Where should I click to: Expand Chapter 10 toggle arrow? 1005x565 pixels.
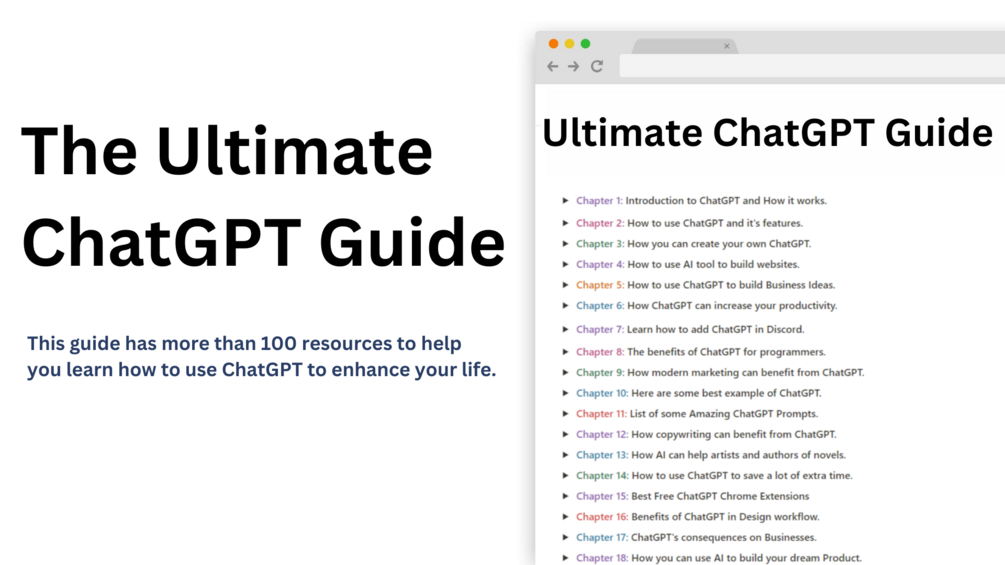click(565, 393)
